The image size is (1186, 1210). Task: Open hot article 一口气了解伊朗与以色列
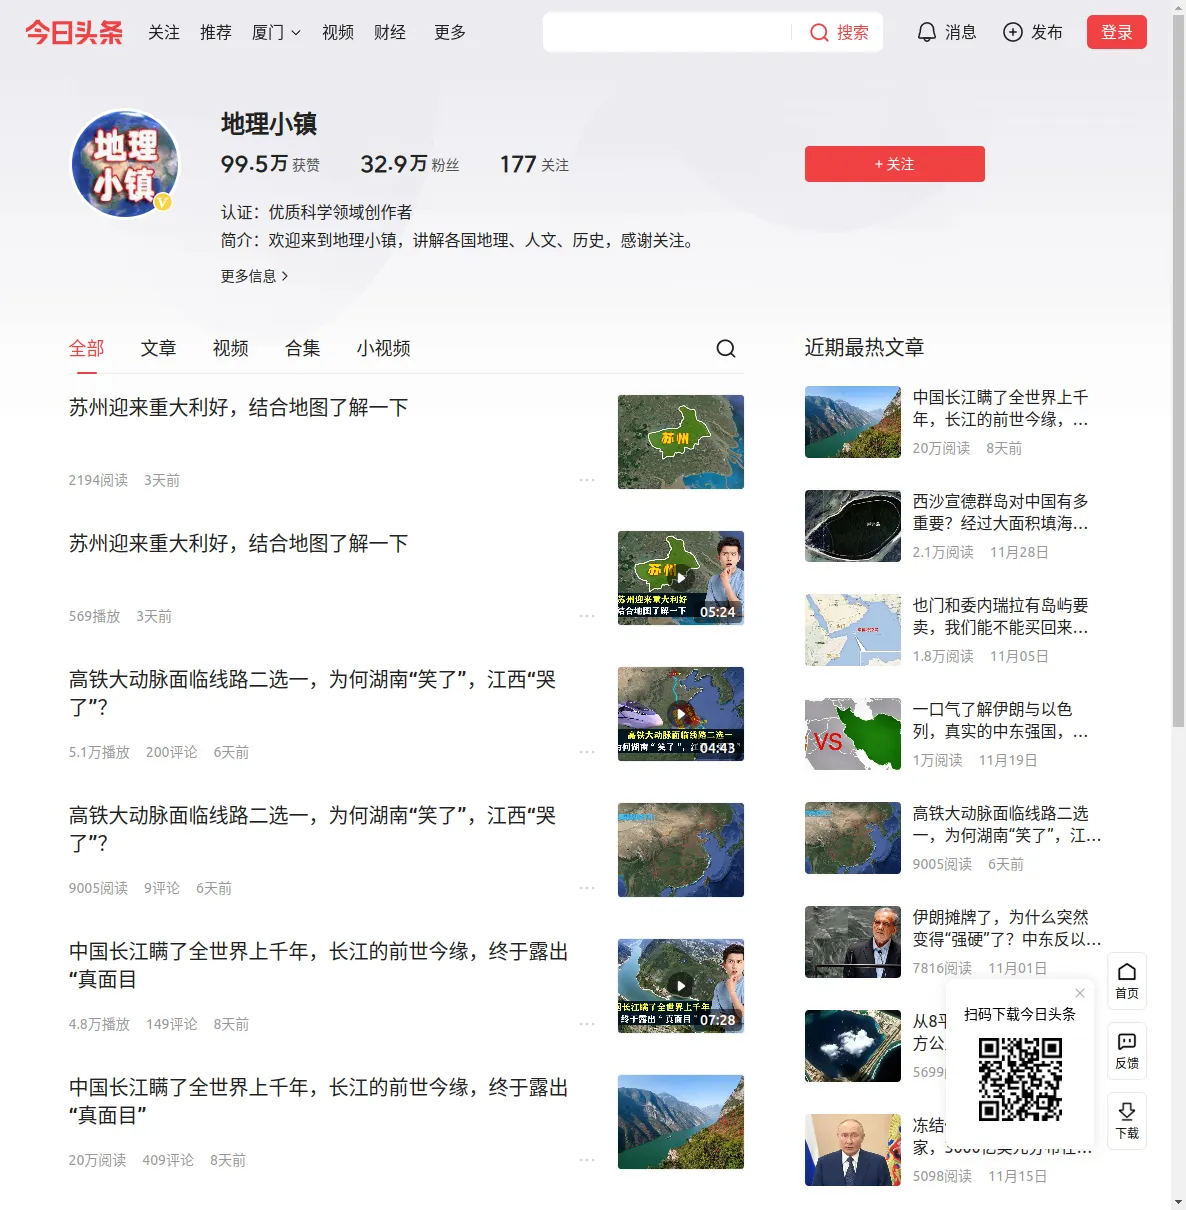[1001, 720]
